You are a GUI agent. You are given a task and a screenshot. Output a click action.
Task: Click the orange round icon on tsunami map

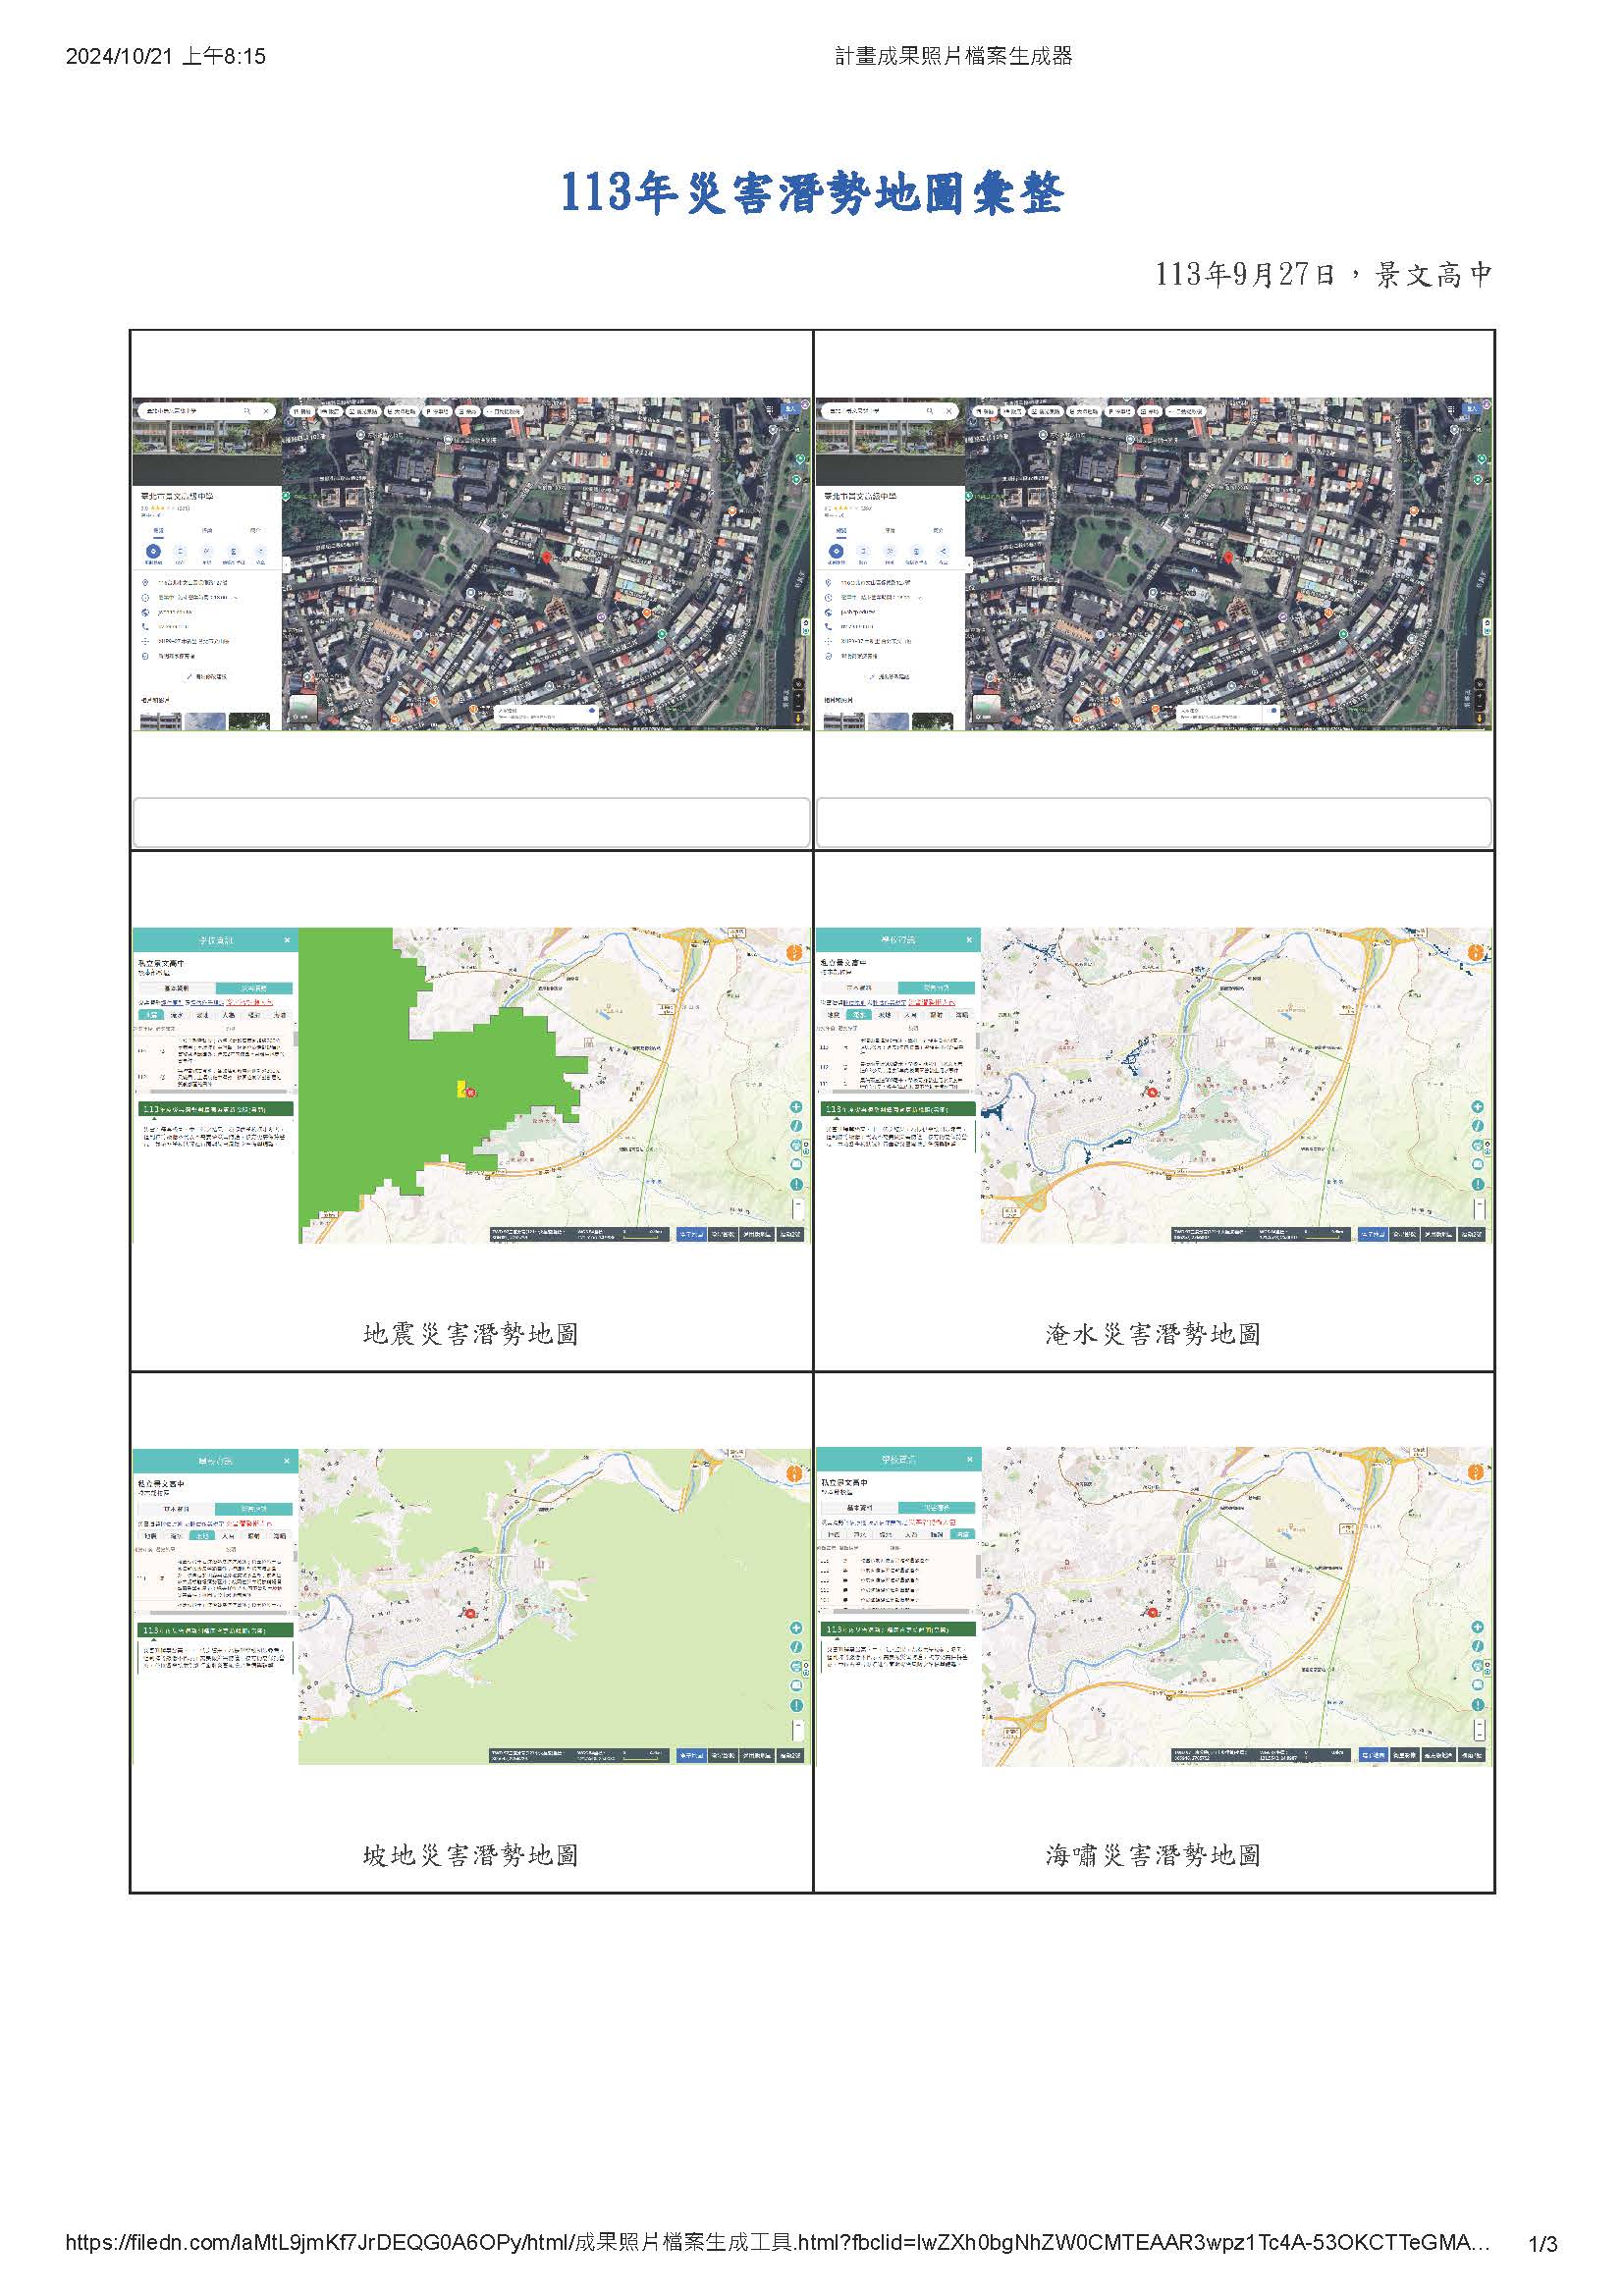click(x=1477, y=1472)
